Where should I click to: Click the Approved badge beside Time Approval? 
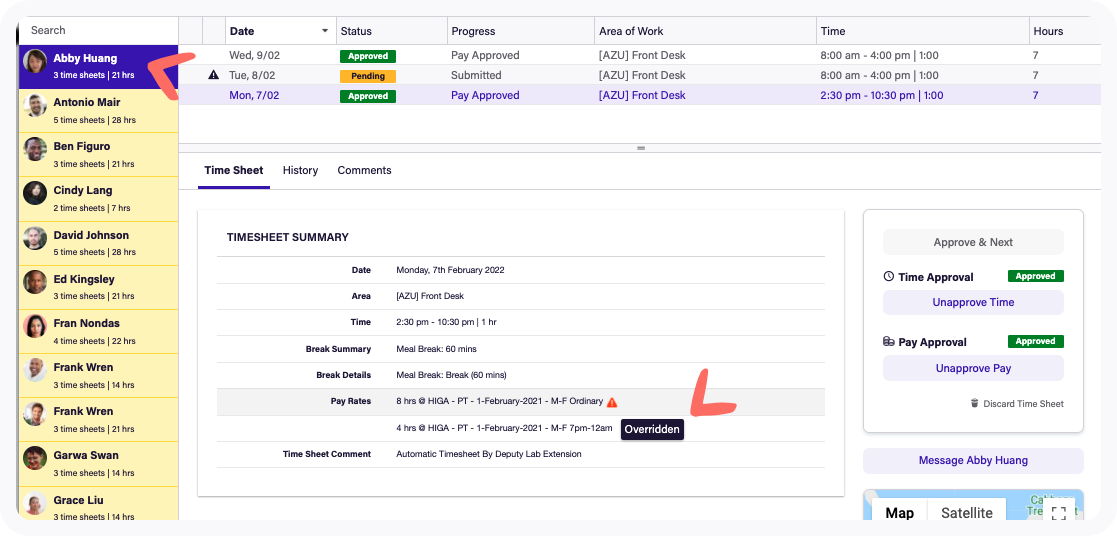[1036, 276]
